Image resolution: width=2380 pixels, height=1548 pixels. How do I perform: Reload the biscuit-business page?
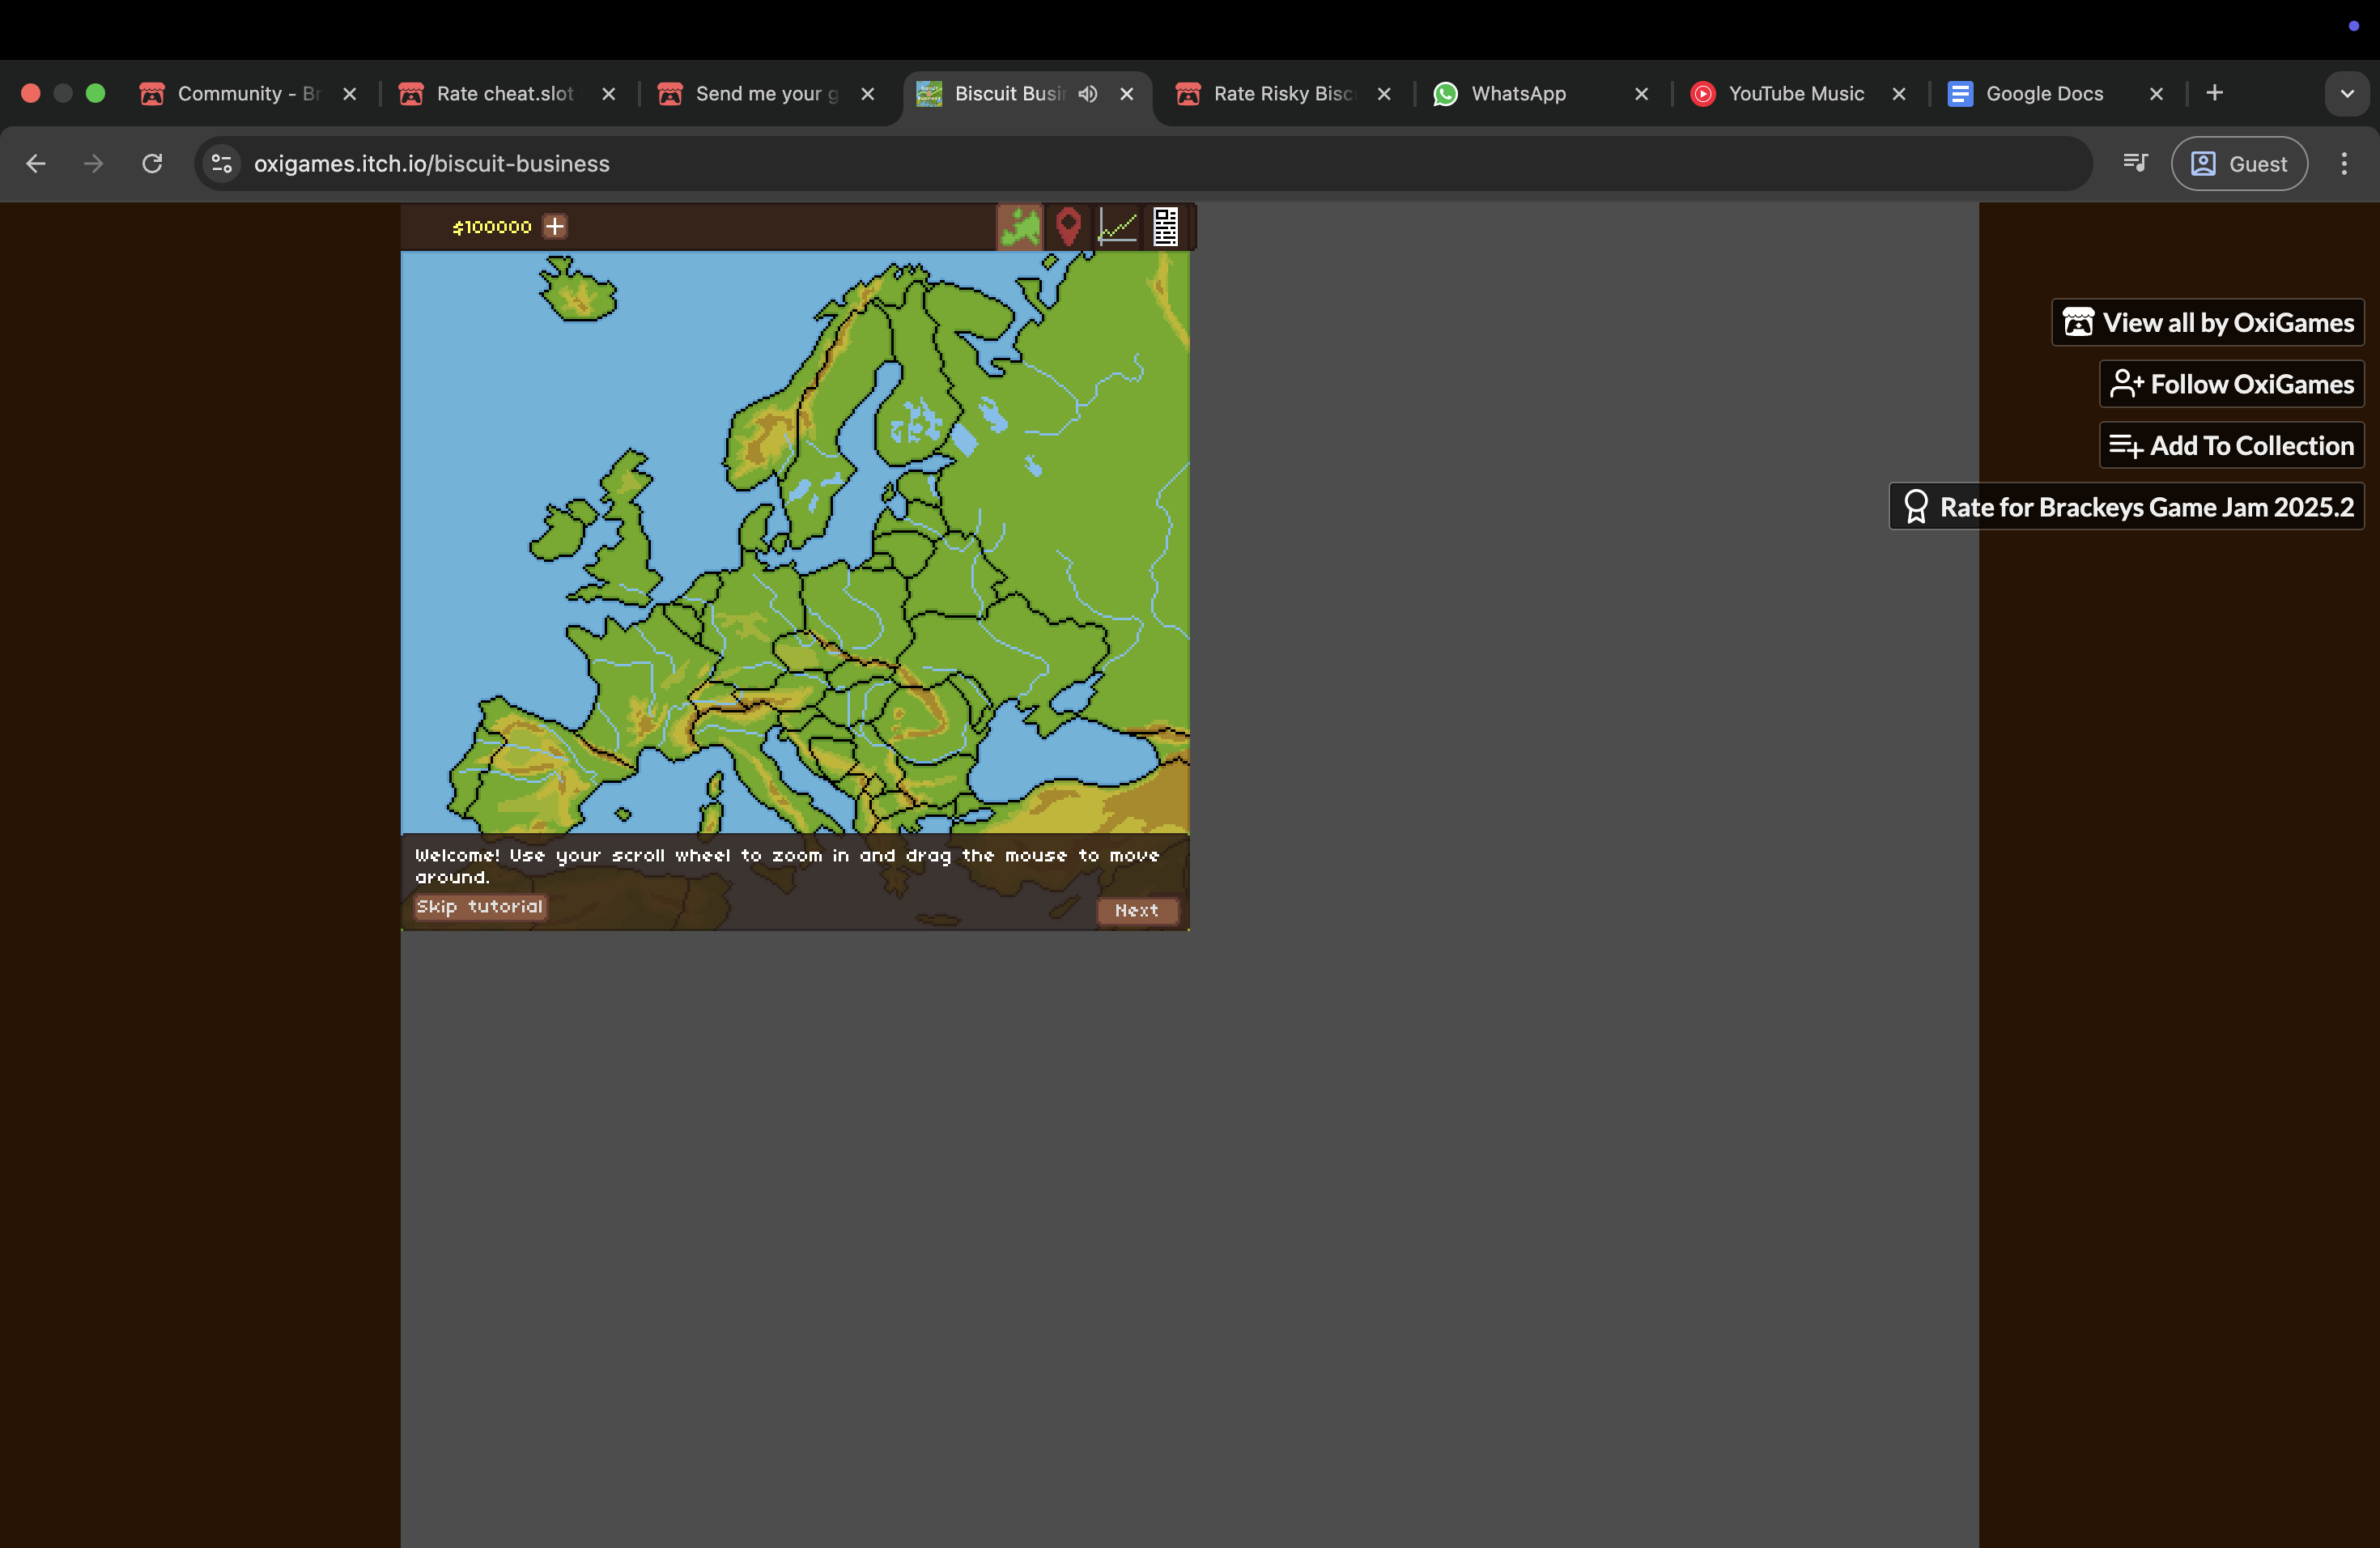click(x=152, y=163)
